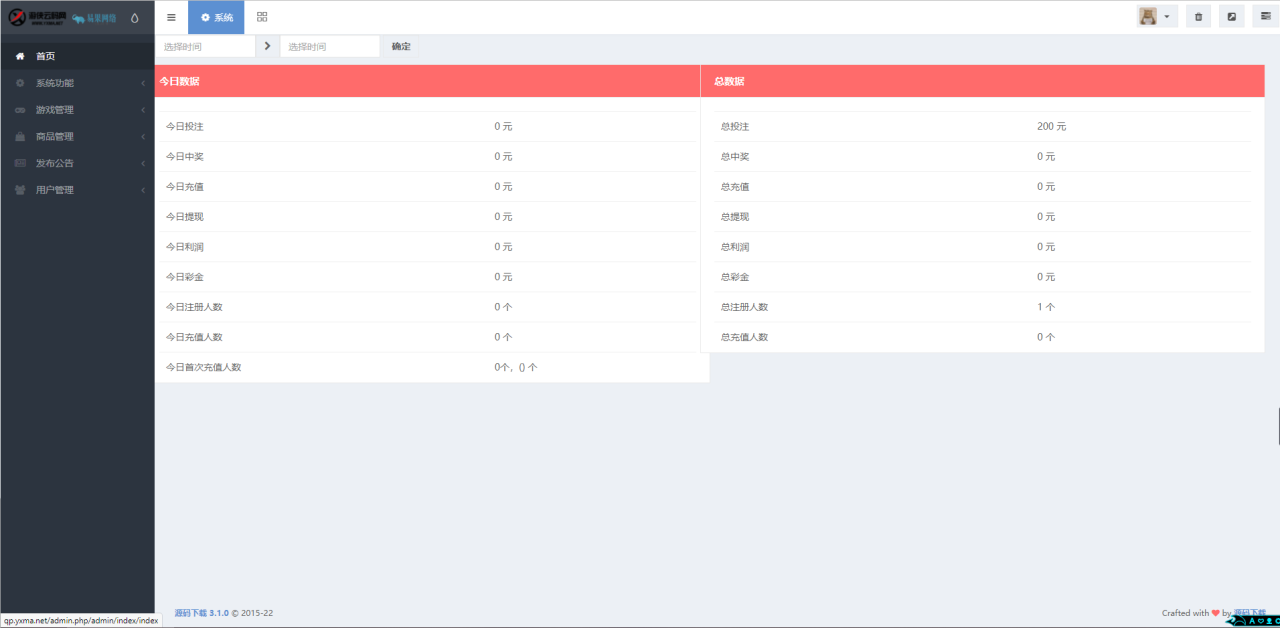Open the user avatar dropdown

1157,17
